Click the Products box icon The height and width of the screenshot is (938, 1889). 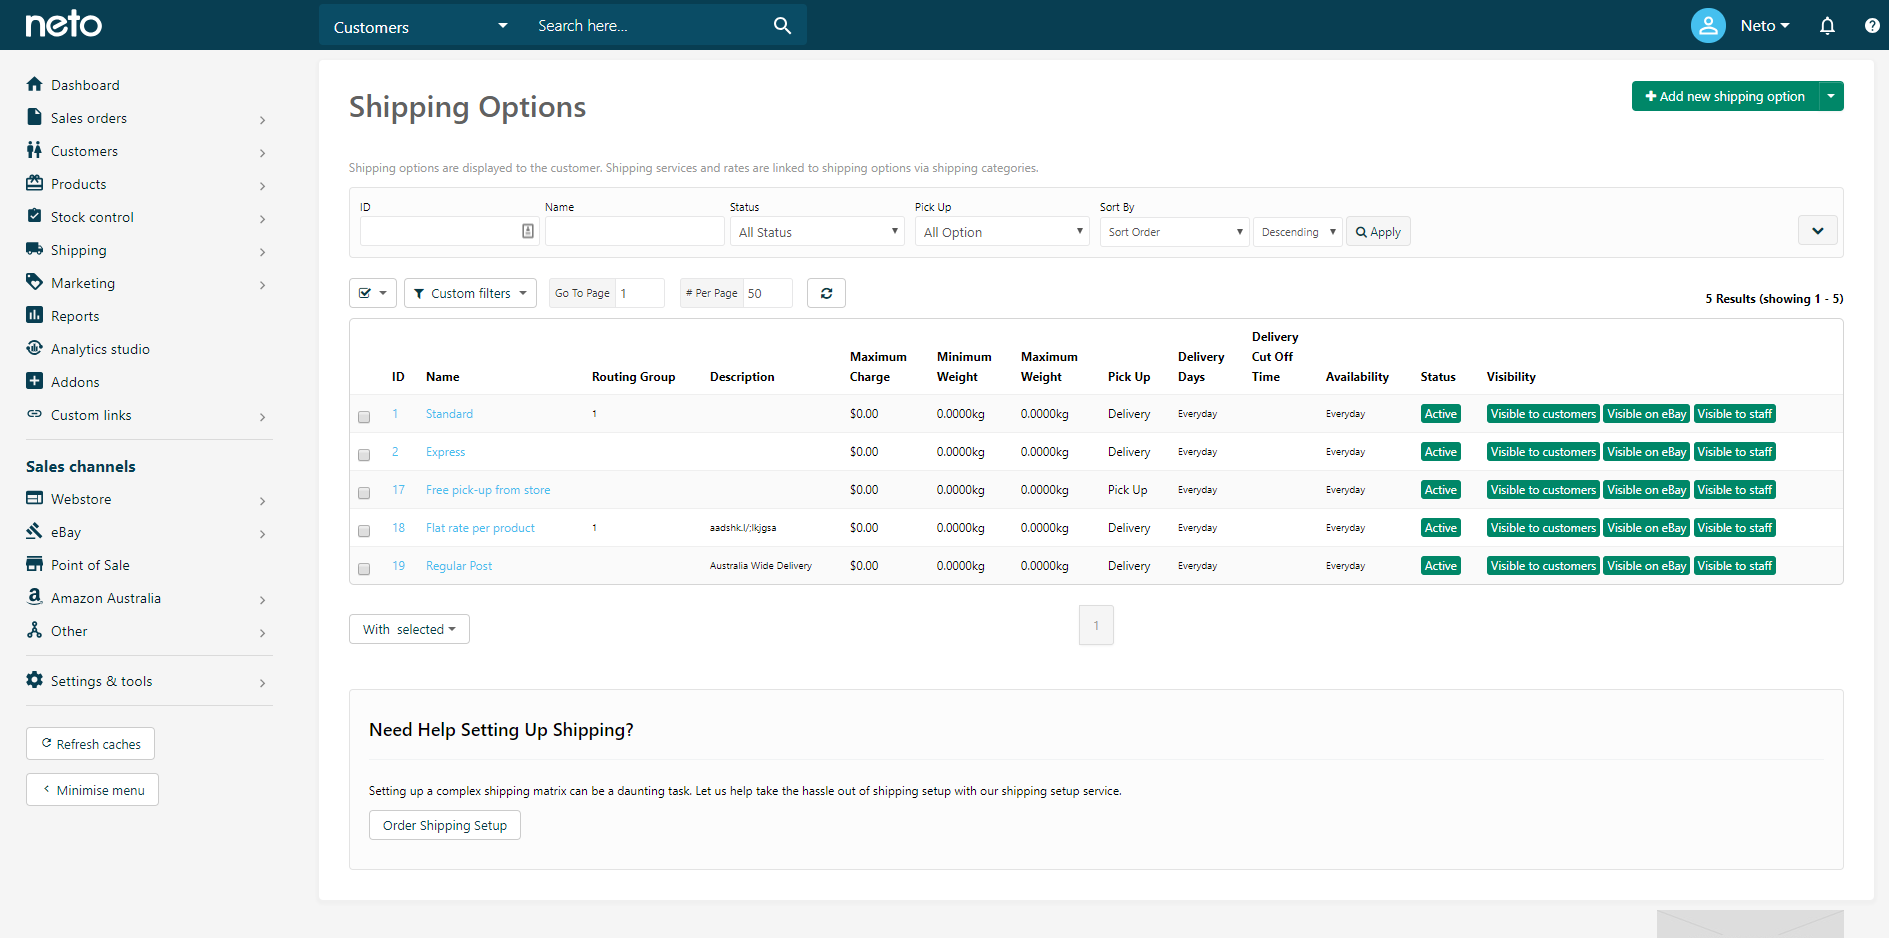[35, 183]
